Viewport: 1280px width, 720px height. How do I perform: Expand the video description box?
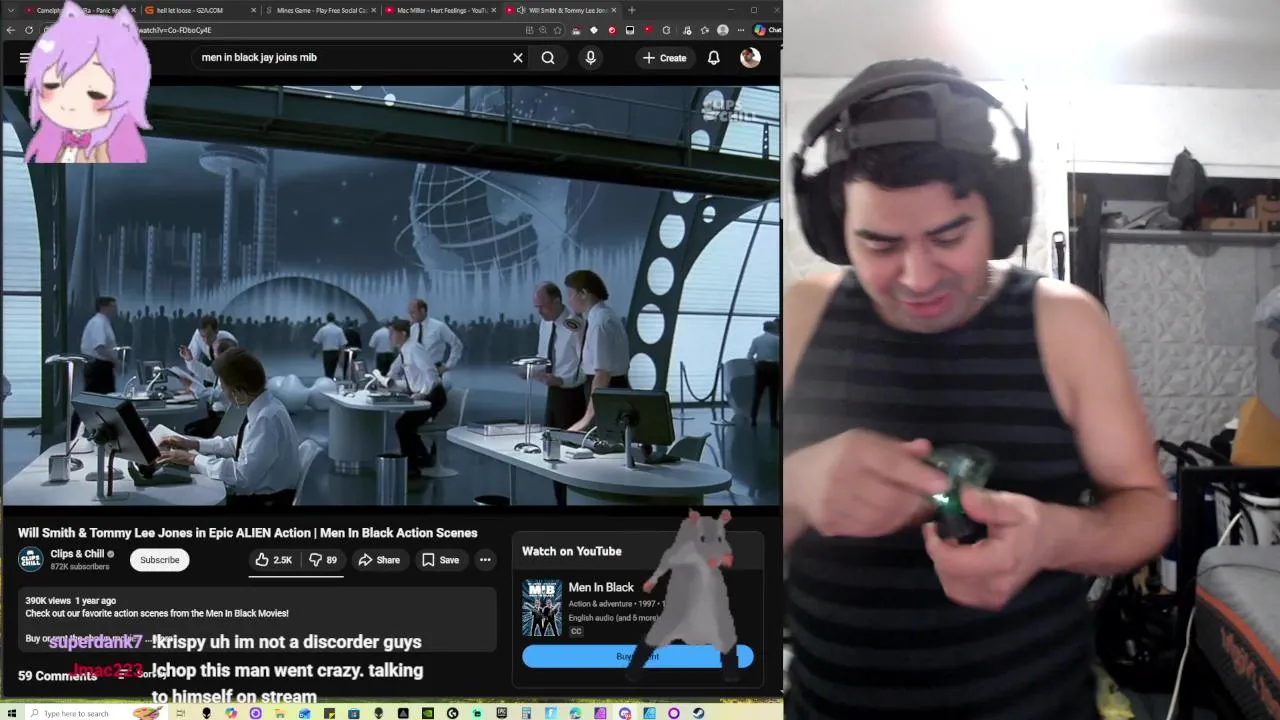[257, 620]
